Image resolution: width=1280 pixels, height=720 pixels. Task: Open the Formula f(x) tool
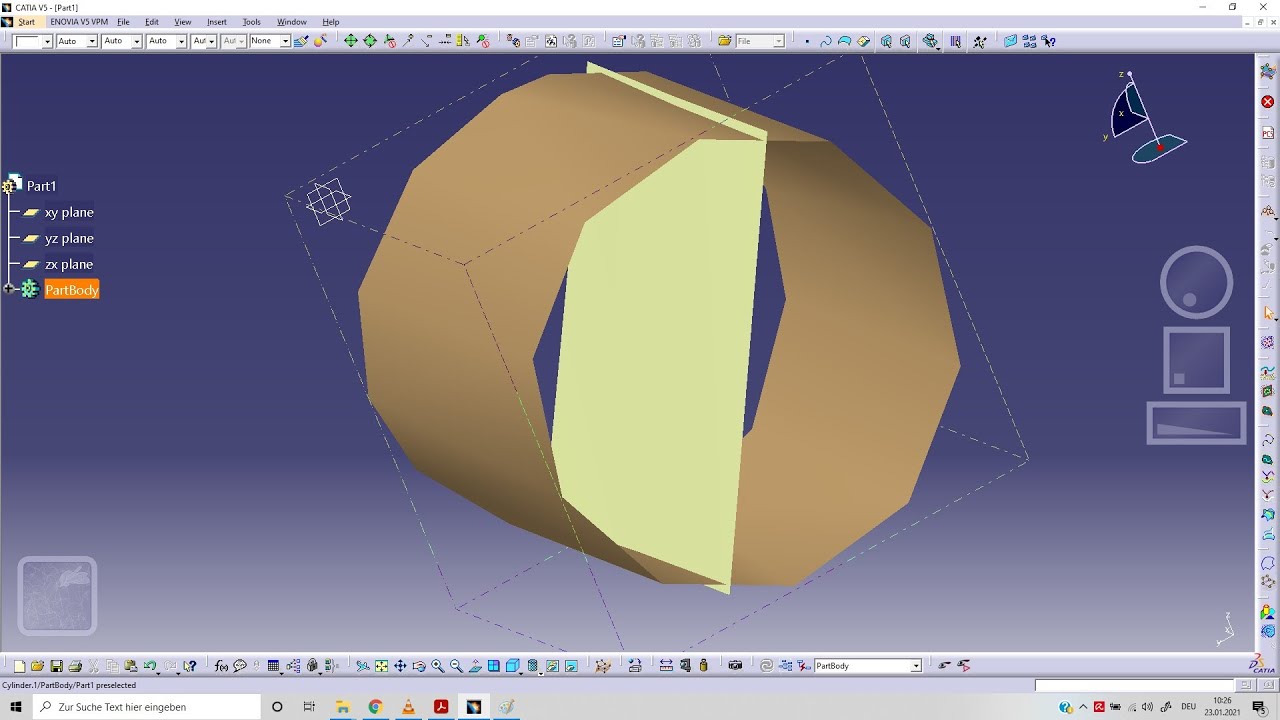pos(221,666)
